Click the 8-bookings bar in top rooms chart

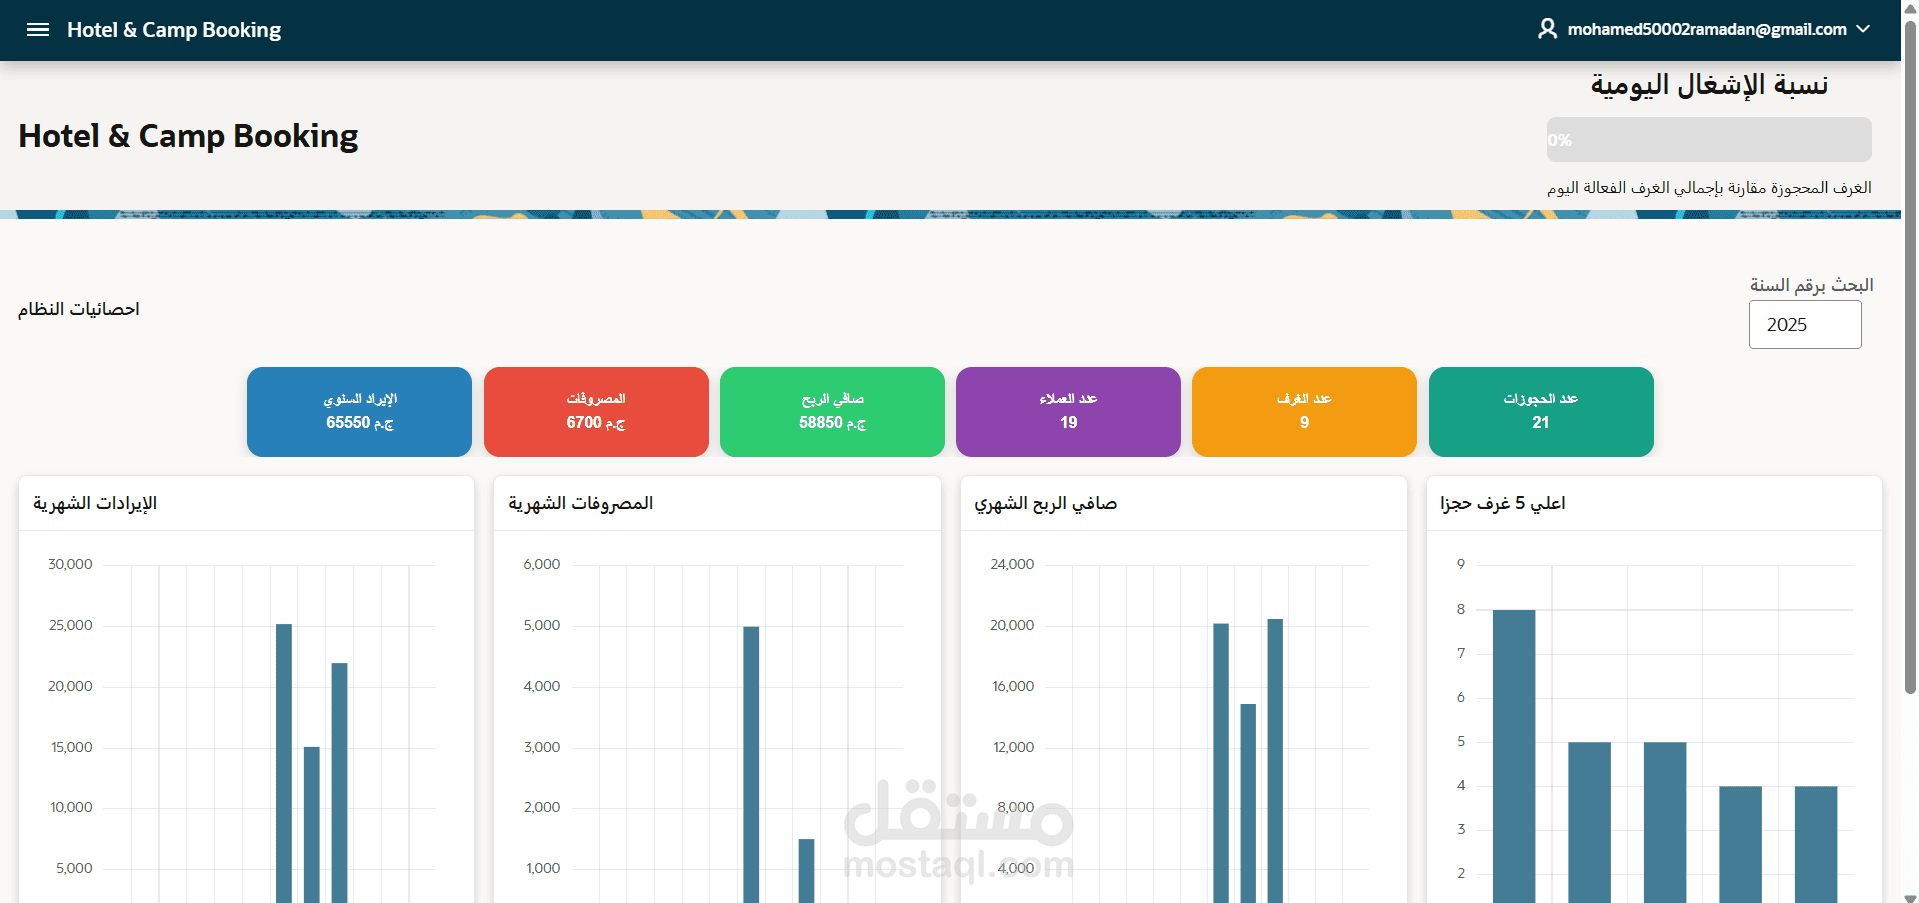pyautogui.click(x=1514, y=756)
